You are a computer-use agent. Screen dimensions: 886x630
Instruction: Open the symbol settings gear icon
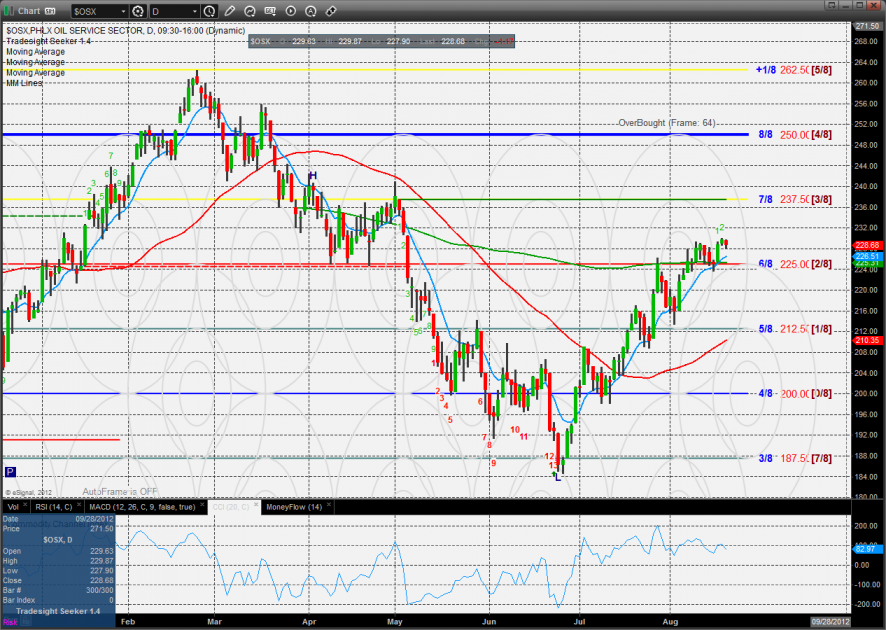[138, 11]
